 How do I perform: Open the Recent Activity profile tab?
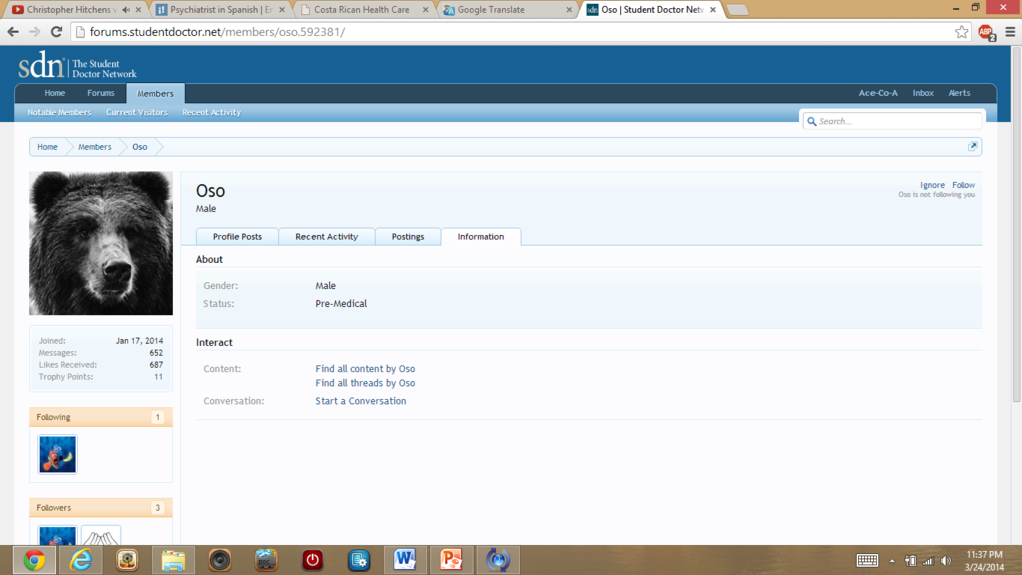(326, 237)
